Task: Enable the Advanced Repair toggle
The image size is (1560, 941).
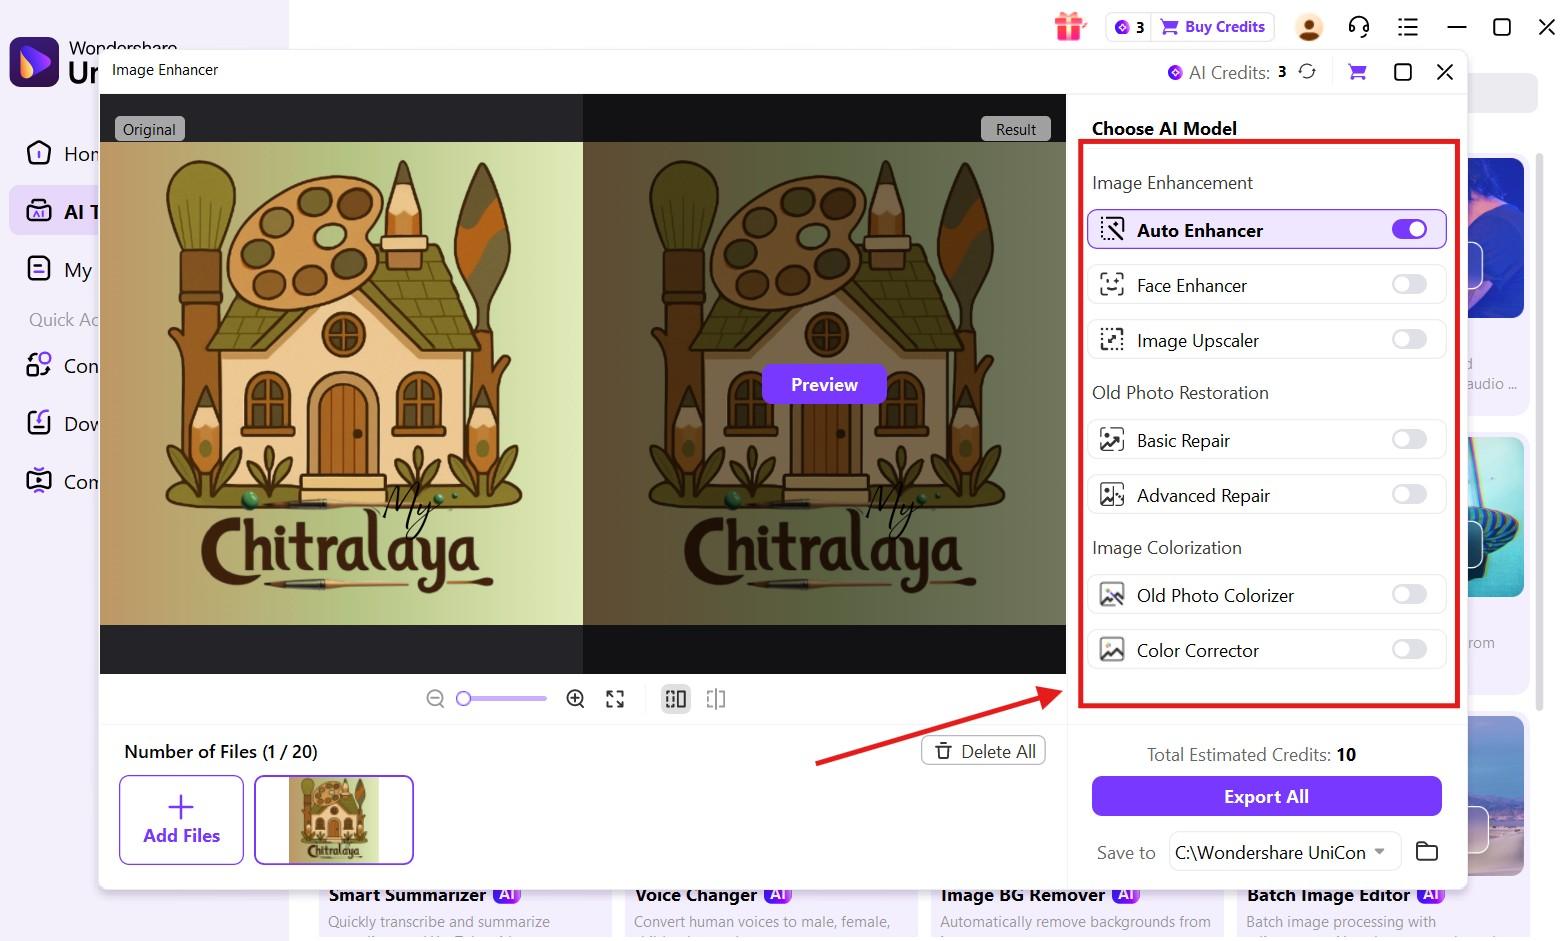Action: pos(1409,494)
